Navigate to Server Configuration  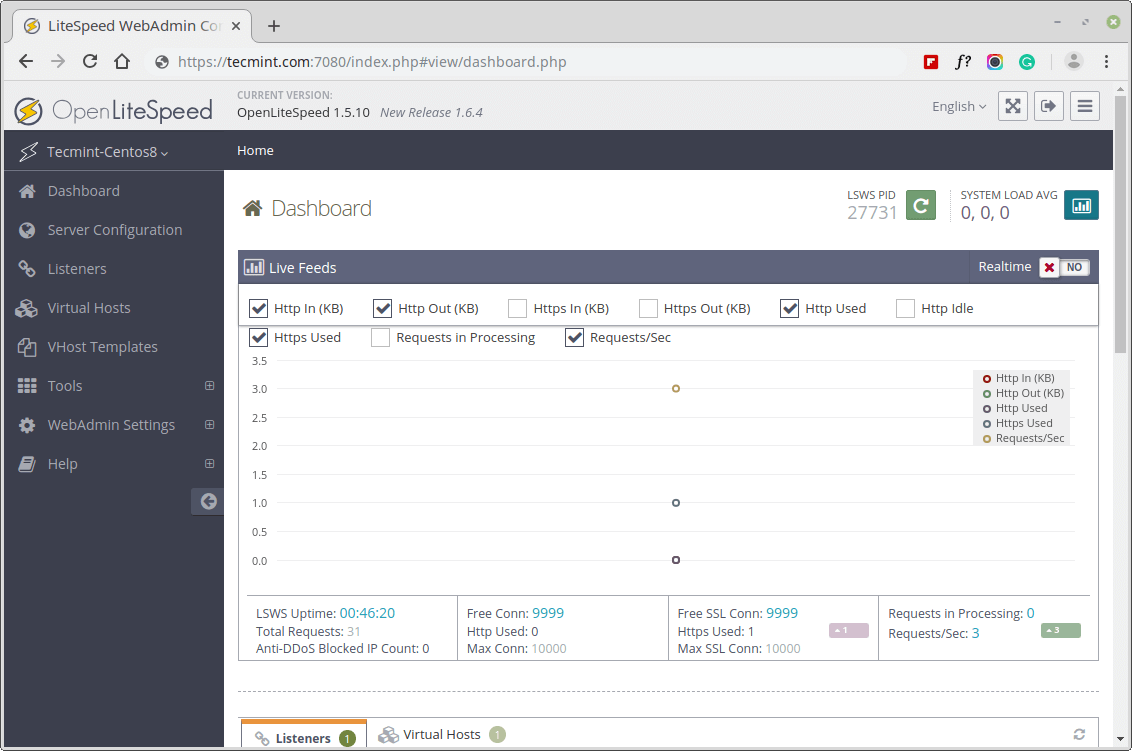[x=113, y=229]
